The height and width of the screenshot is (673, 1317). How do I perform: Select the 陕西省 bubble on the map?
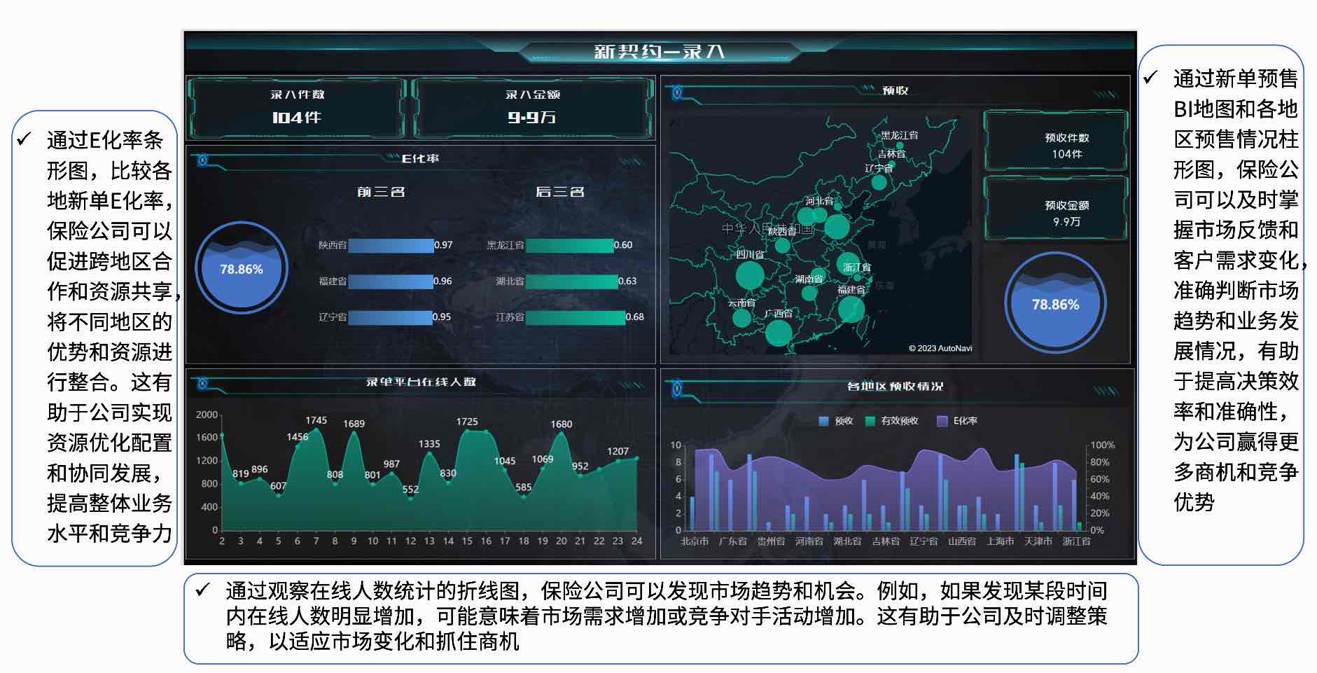[x=783, y=244]
